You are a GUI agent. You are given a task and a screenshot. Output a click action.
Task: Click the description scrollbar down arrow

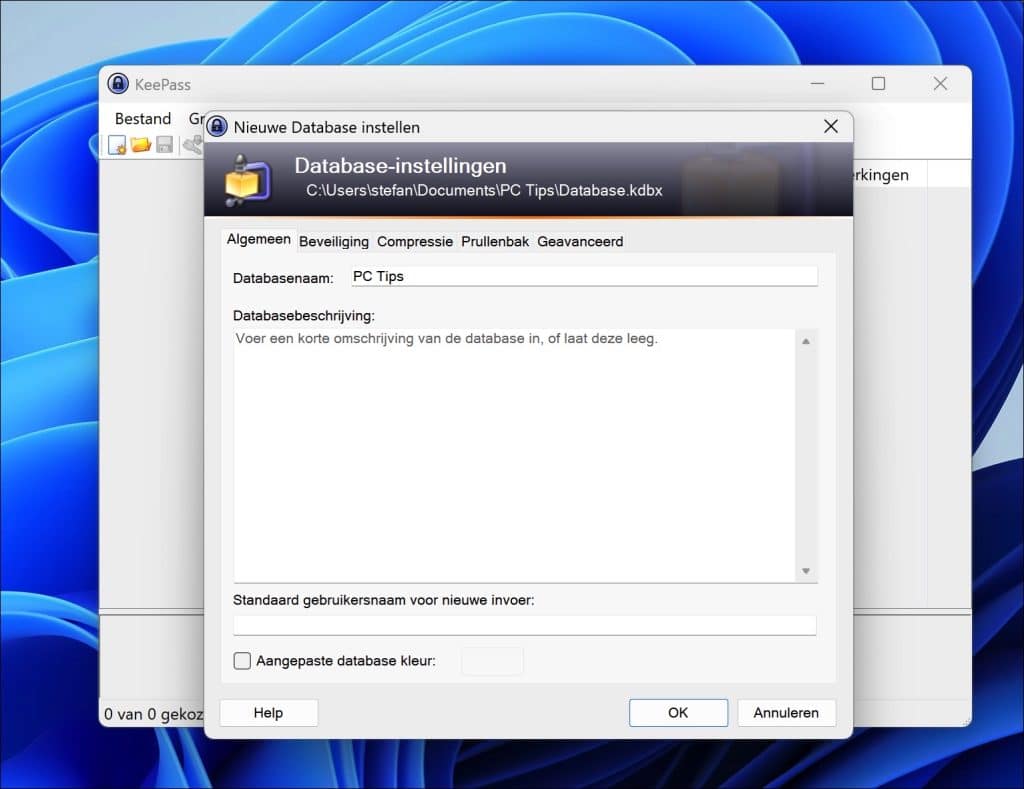[806, 571]
